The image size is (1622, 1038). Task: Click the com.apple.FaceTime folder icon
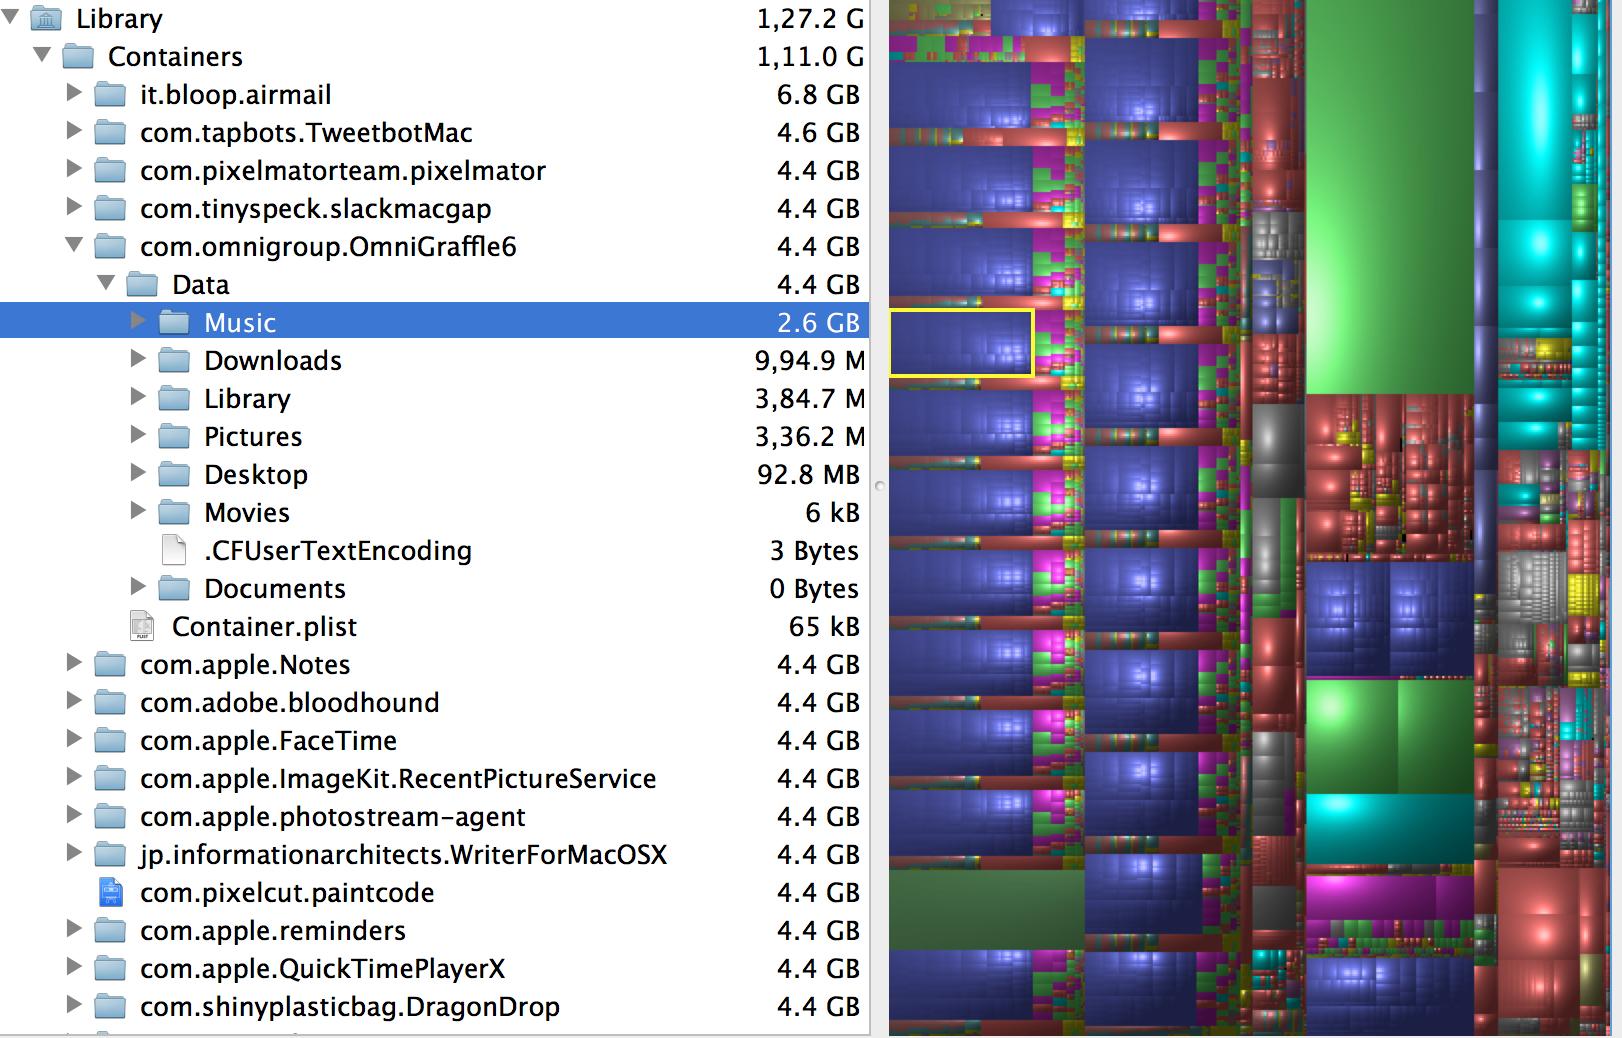(110, 741)
